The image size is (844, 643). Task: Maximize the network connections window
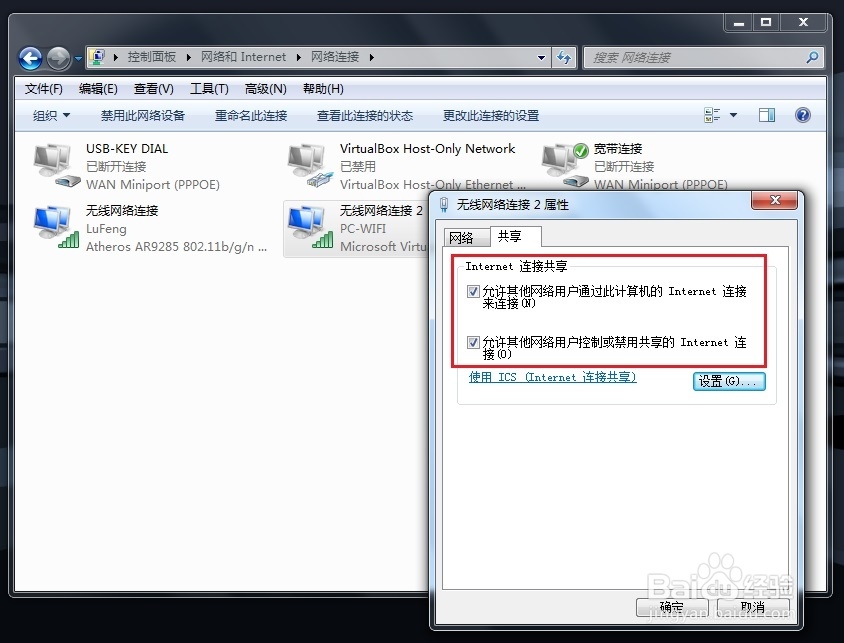[766, 22]
